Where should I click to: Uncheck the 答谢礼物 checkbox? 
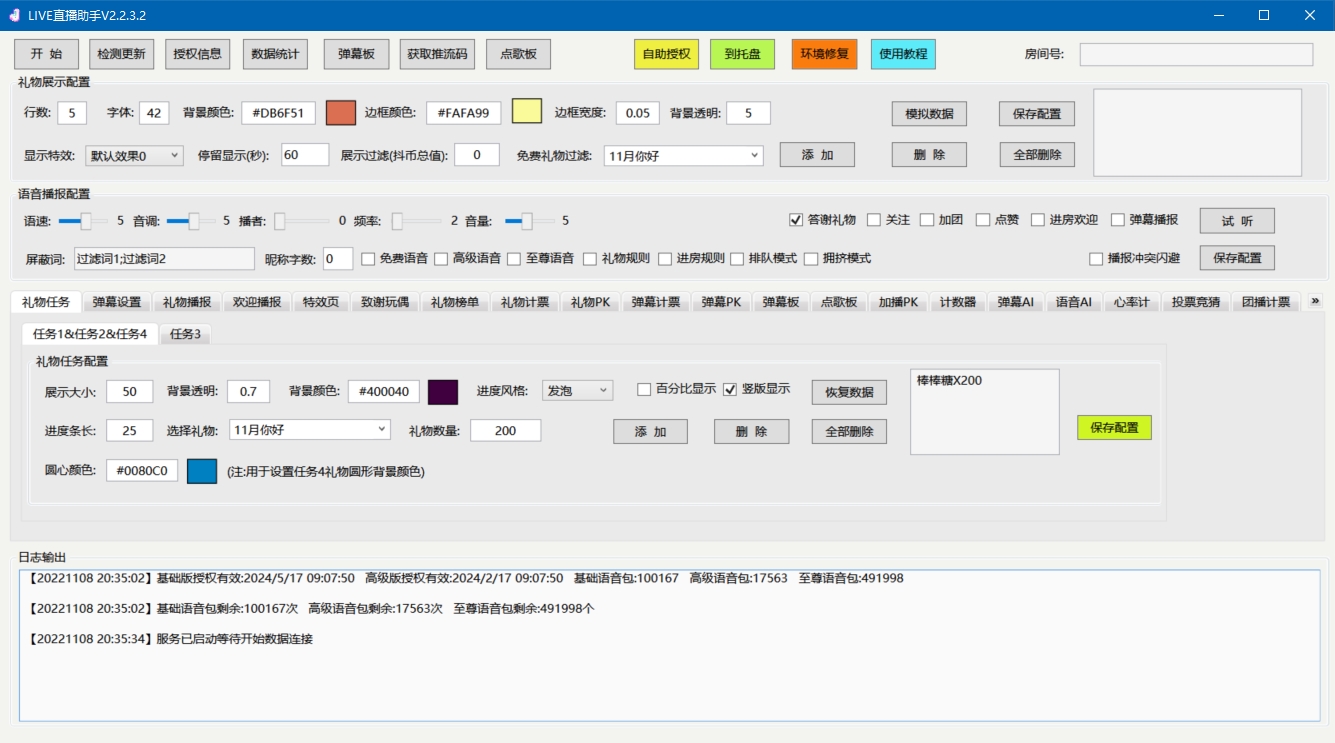tap(796, 220)
